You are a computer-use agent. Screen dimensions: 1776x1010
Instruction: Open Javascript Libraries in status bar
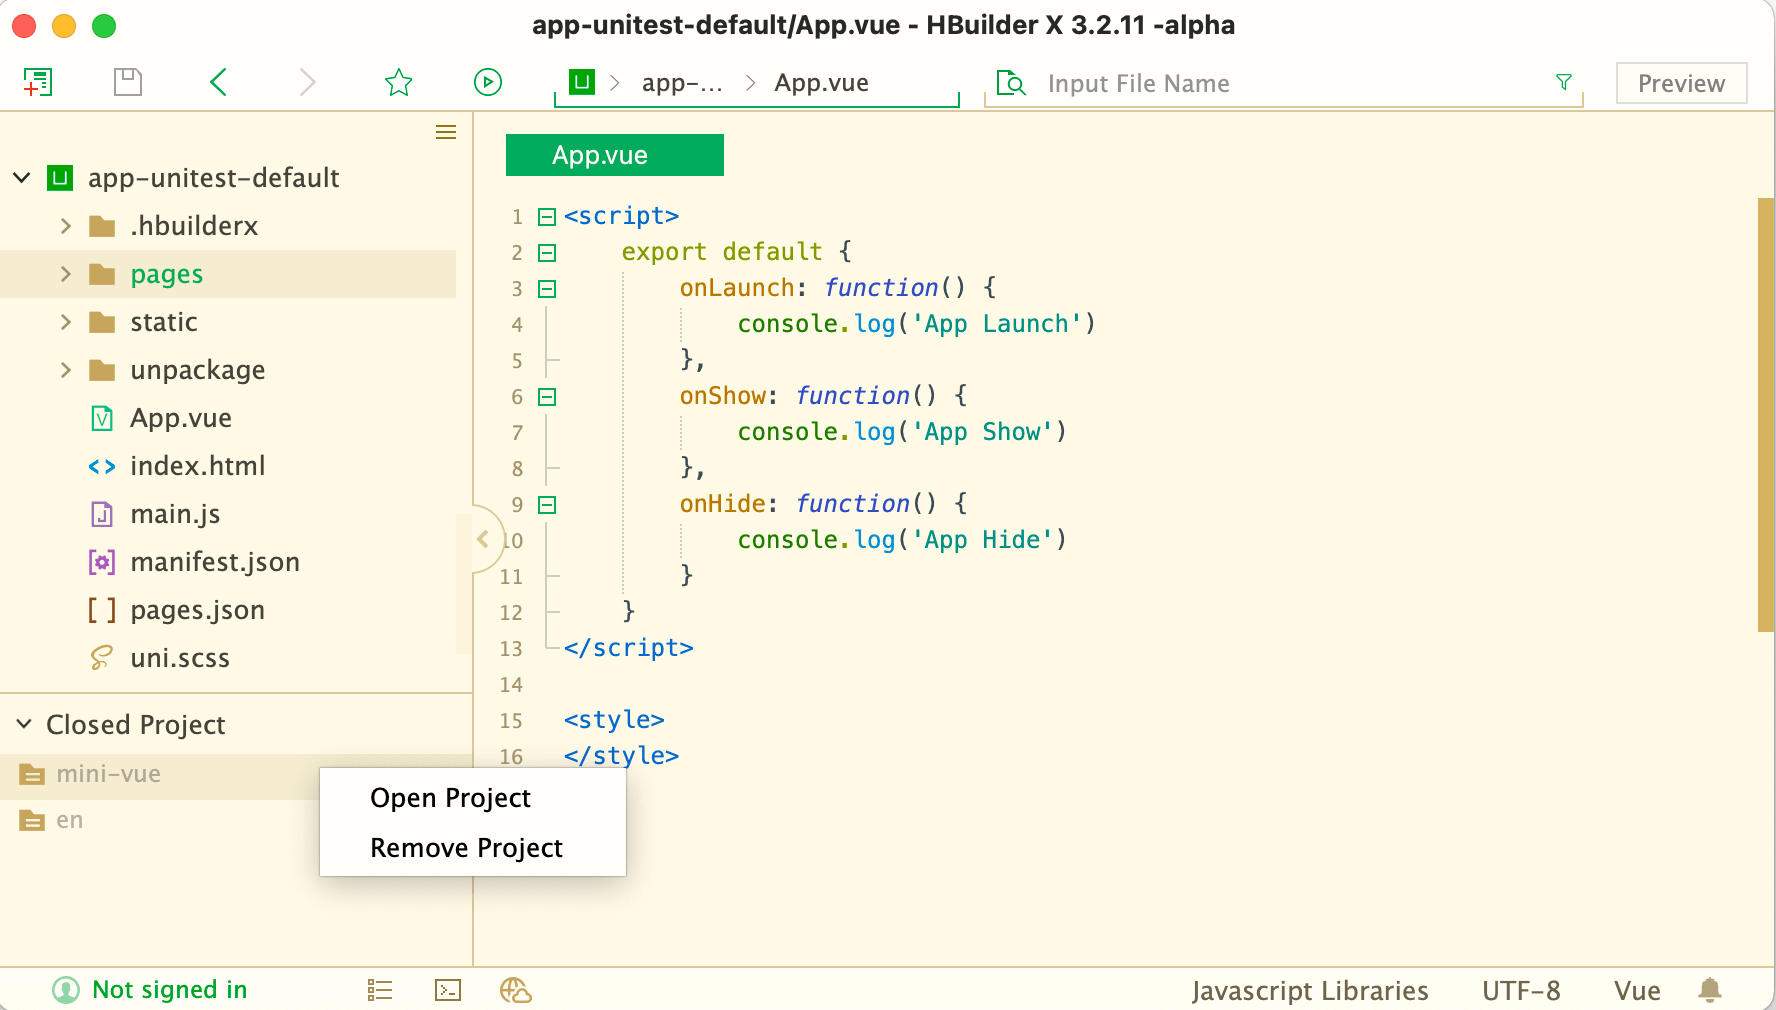point(1310,990)
